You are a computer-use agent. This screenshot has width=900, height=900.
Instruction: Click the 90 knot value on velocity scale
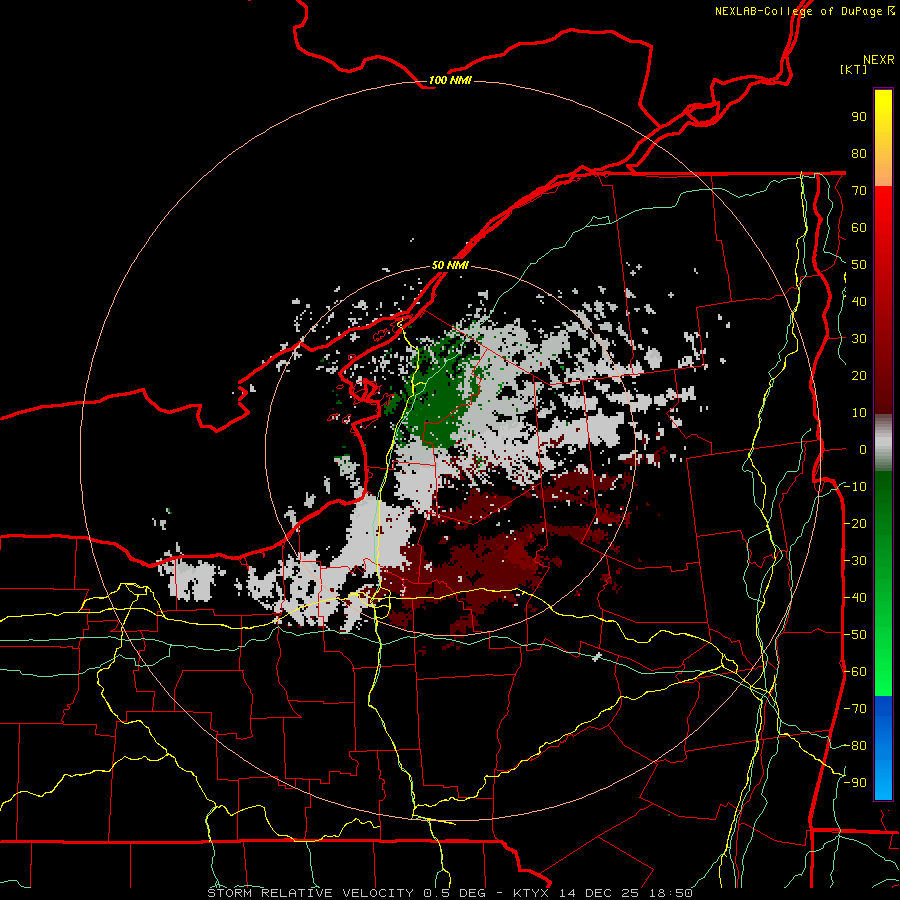(x=859, y=117)
